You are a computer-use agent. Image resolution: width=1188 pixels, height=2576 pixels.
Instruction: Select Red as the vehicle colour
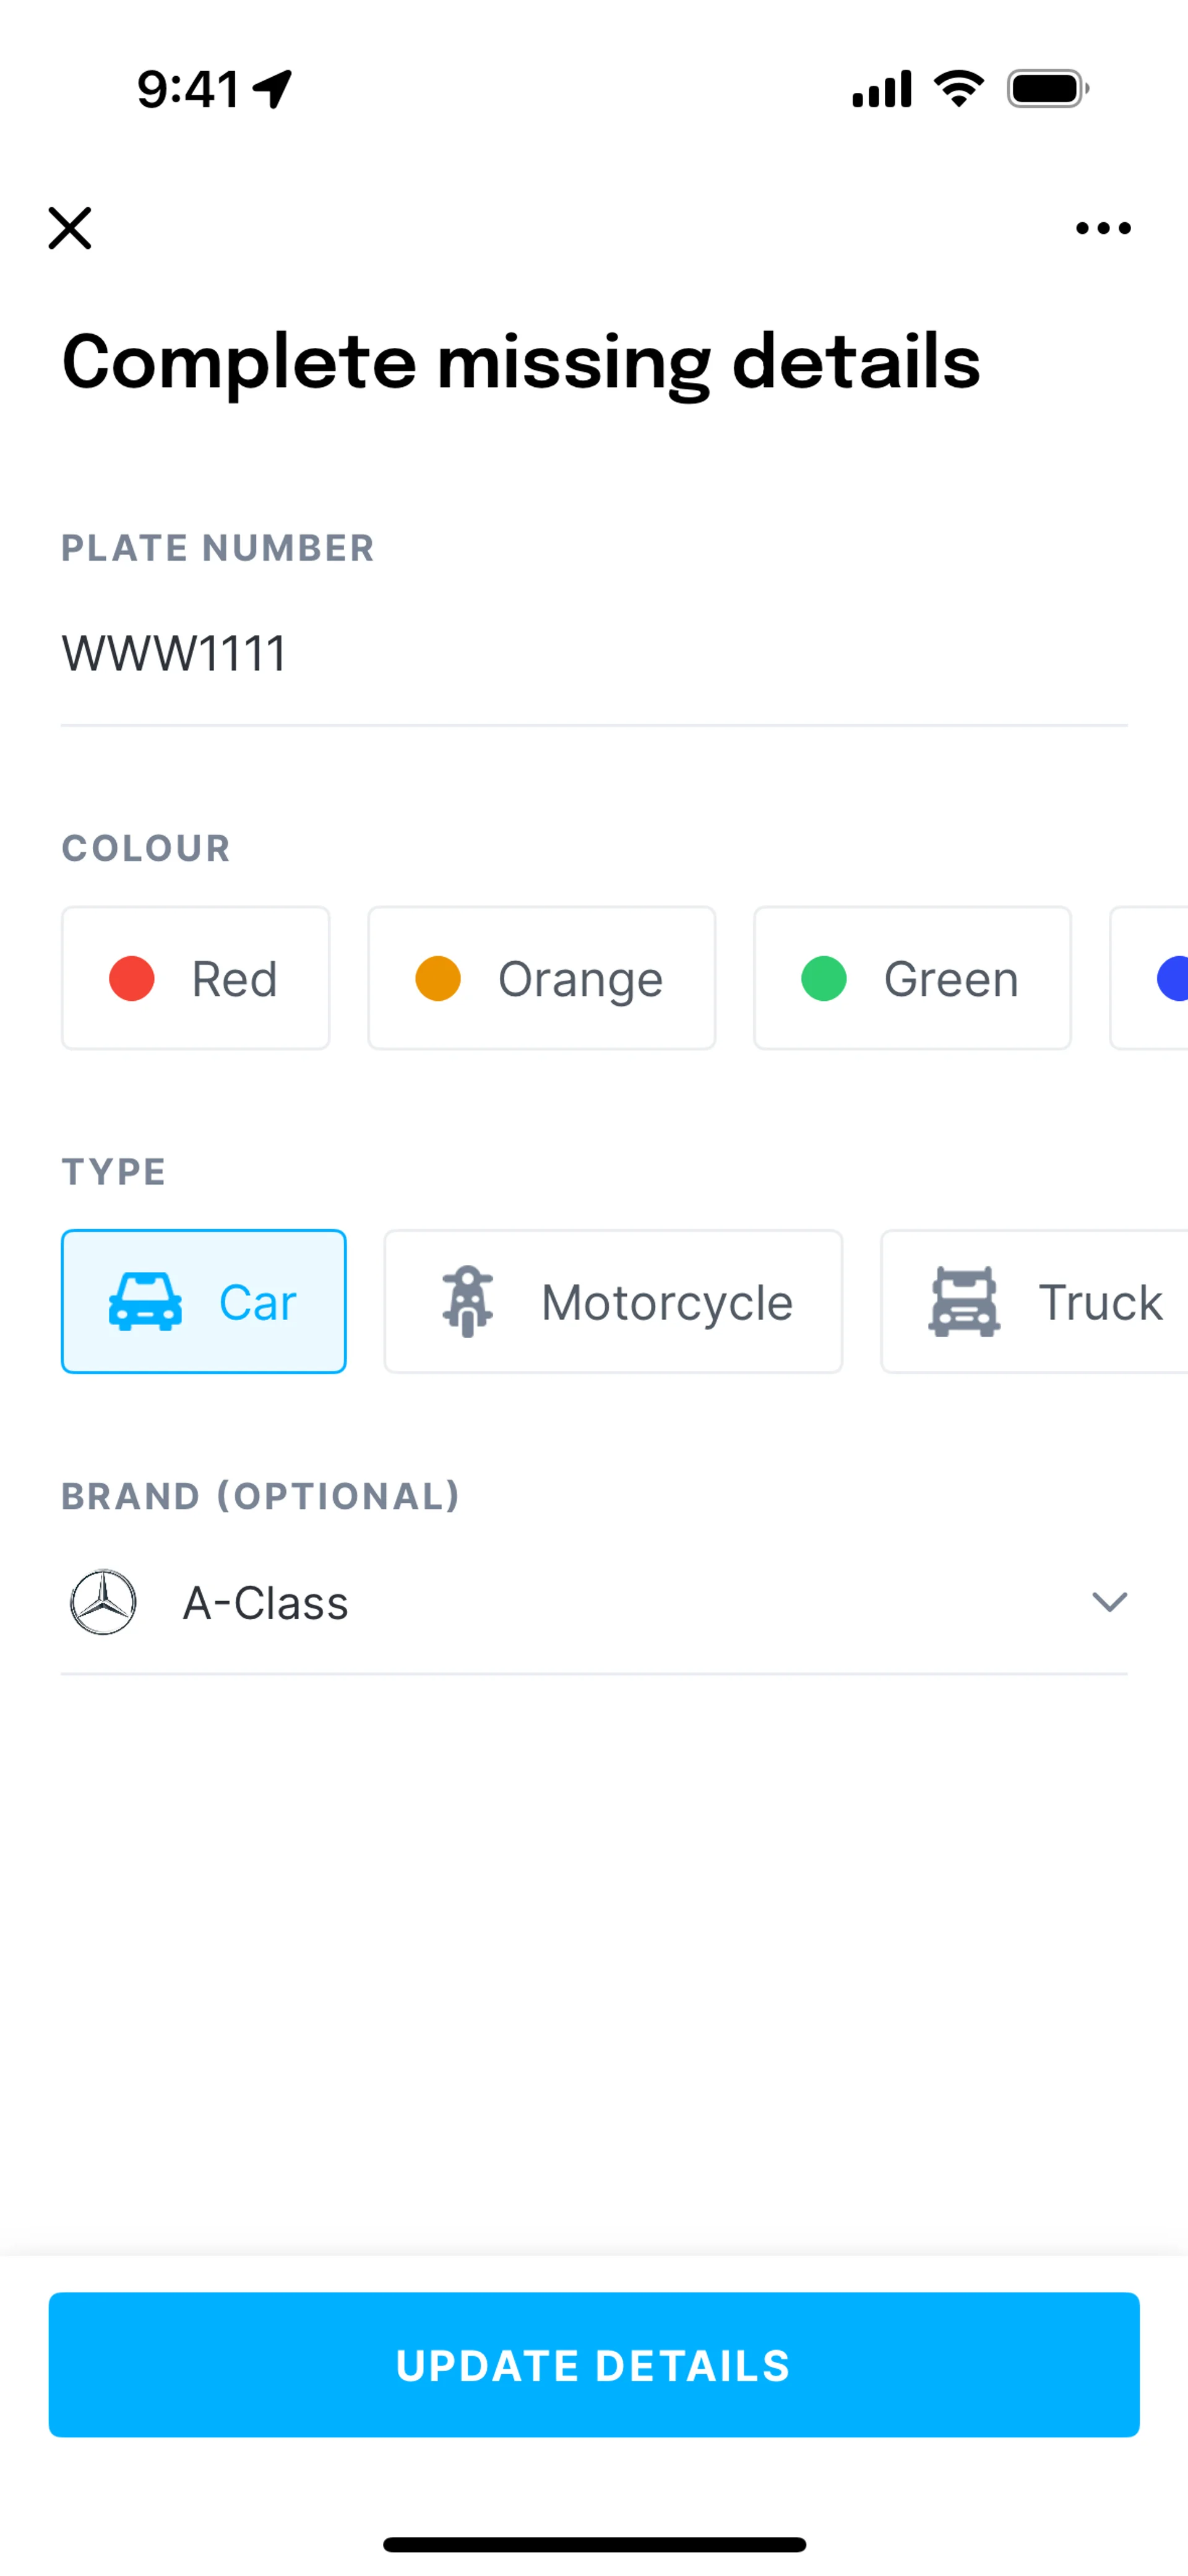pos(196,978)
